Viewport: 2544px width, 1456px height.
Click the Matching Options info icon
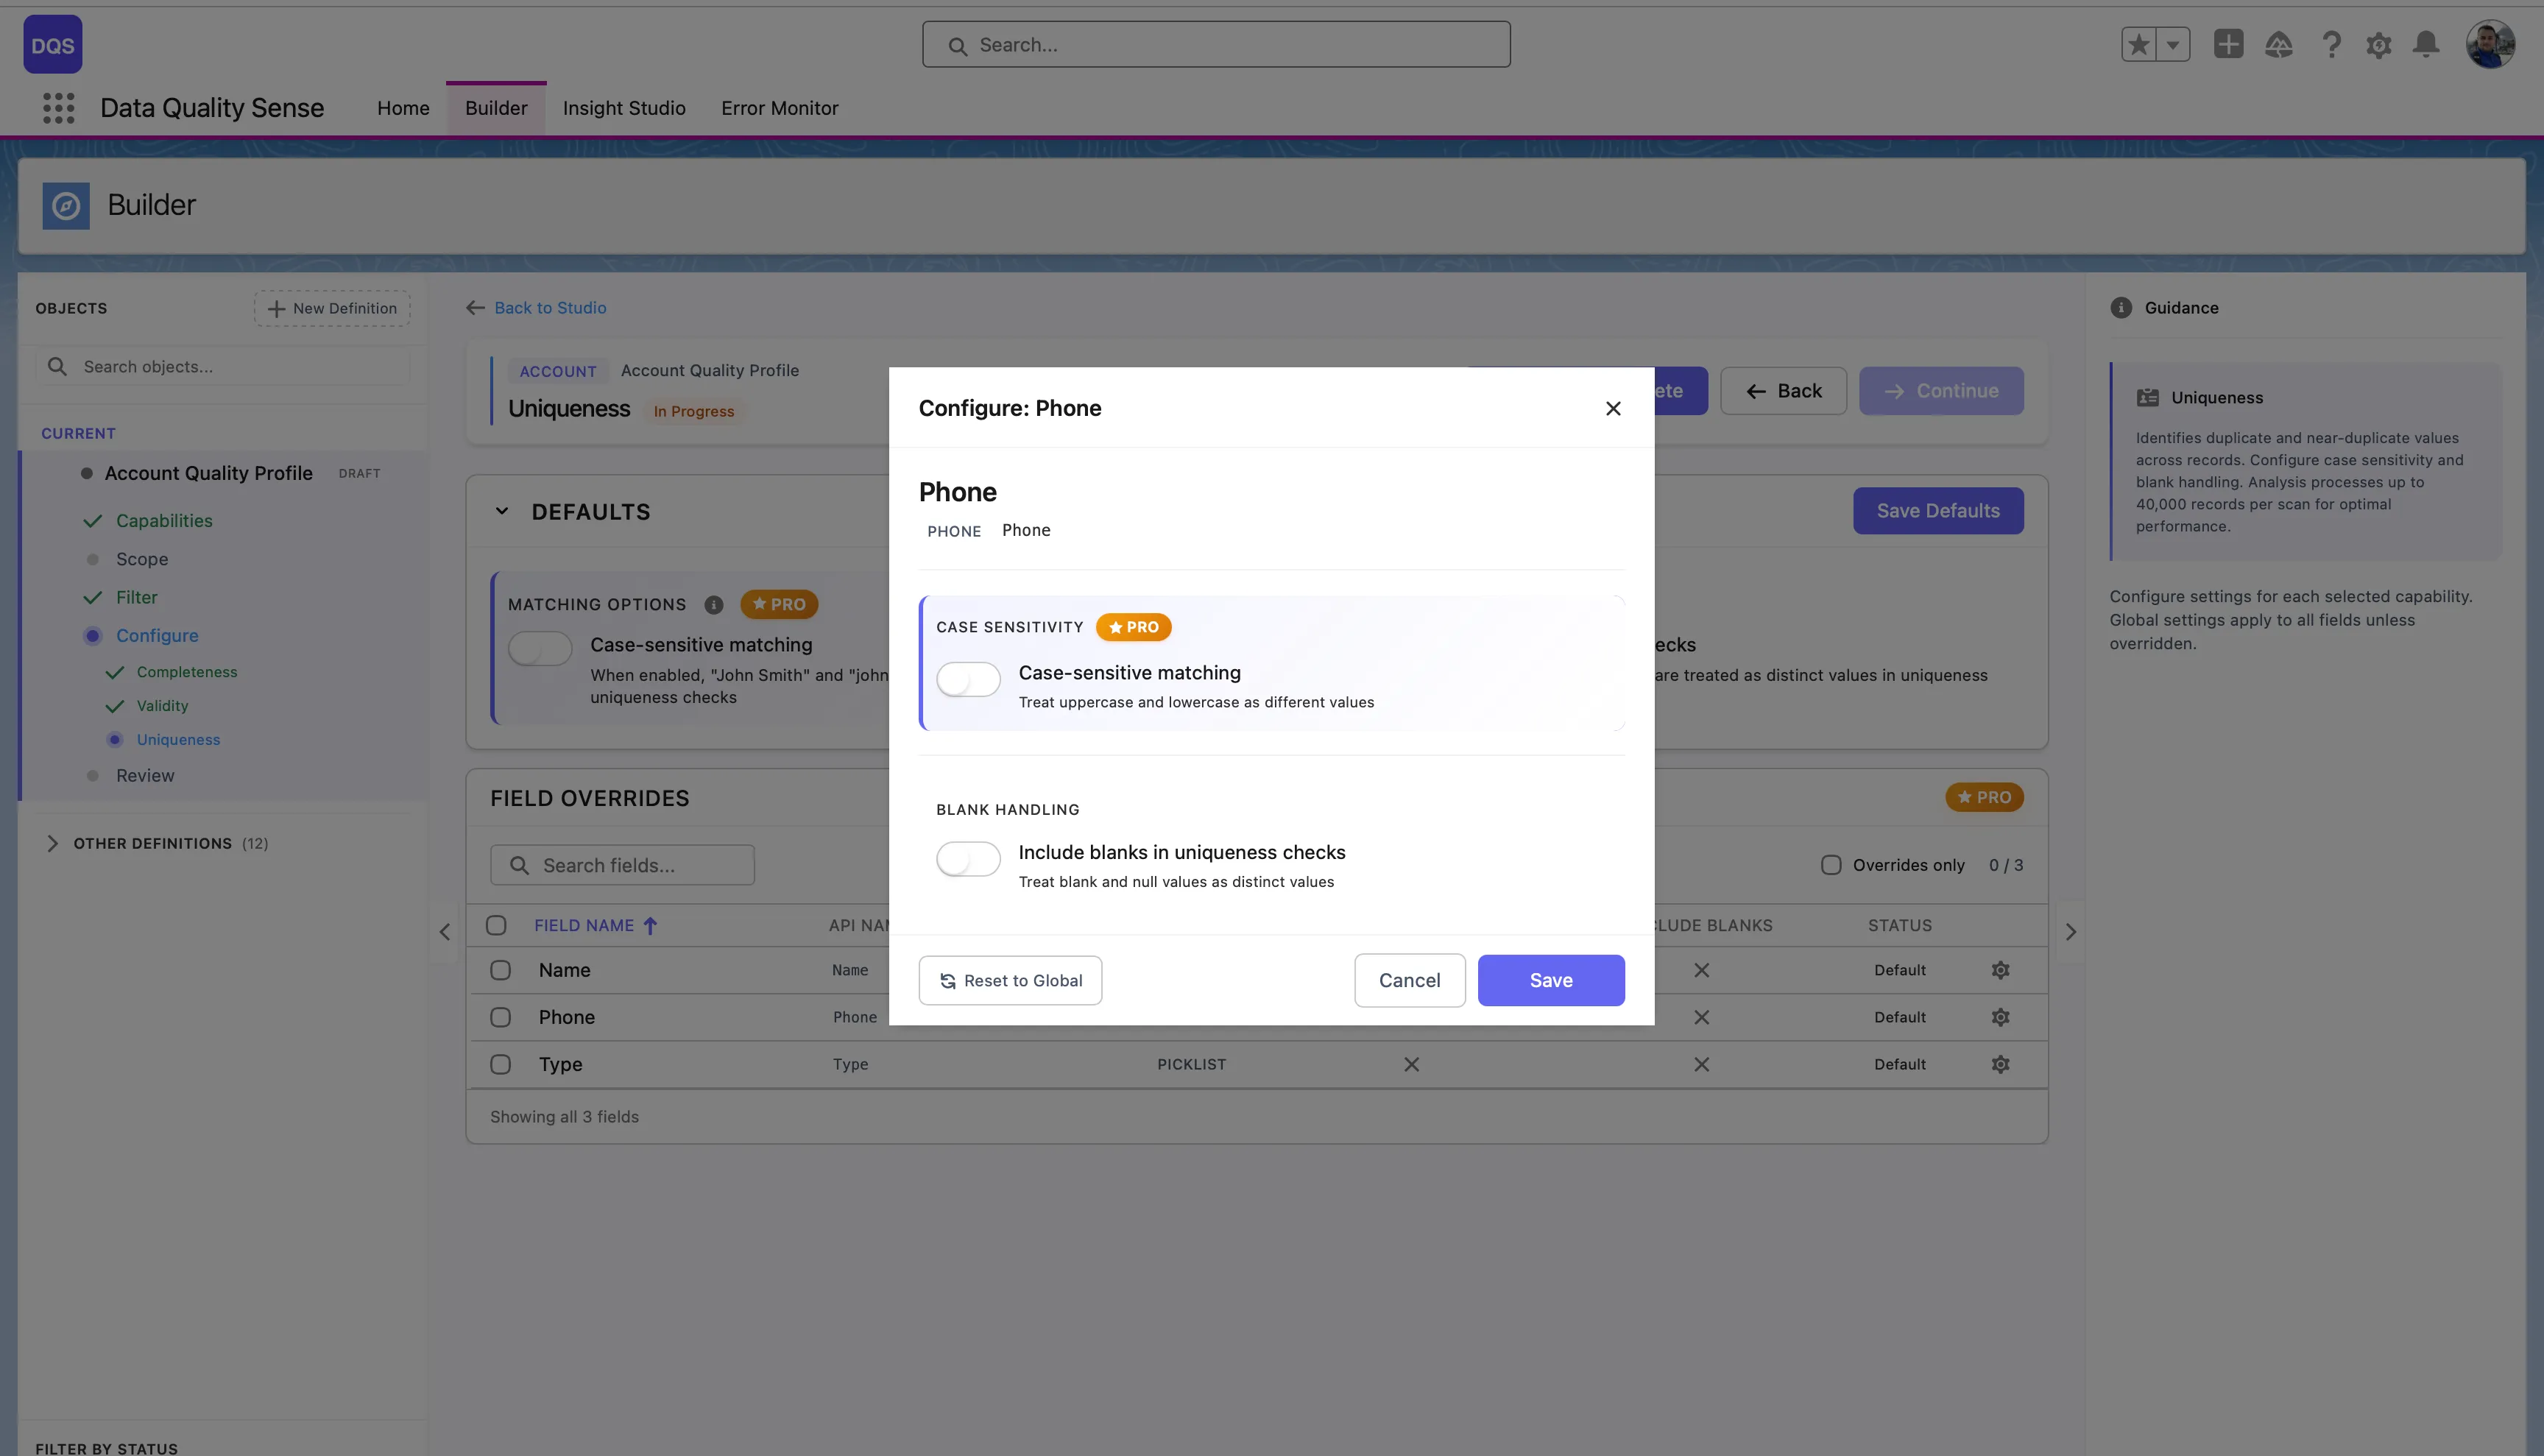[x=714, y=604]
